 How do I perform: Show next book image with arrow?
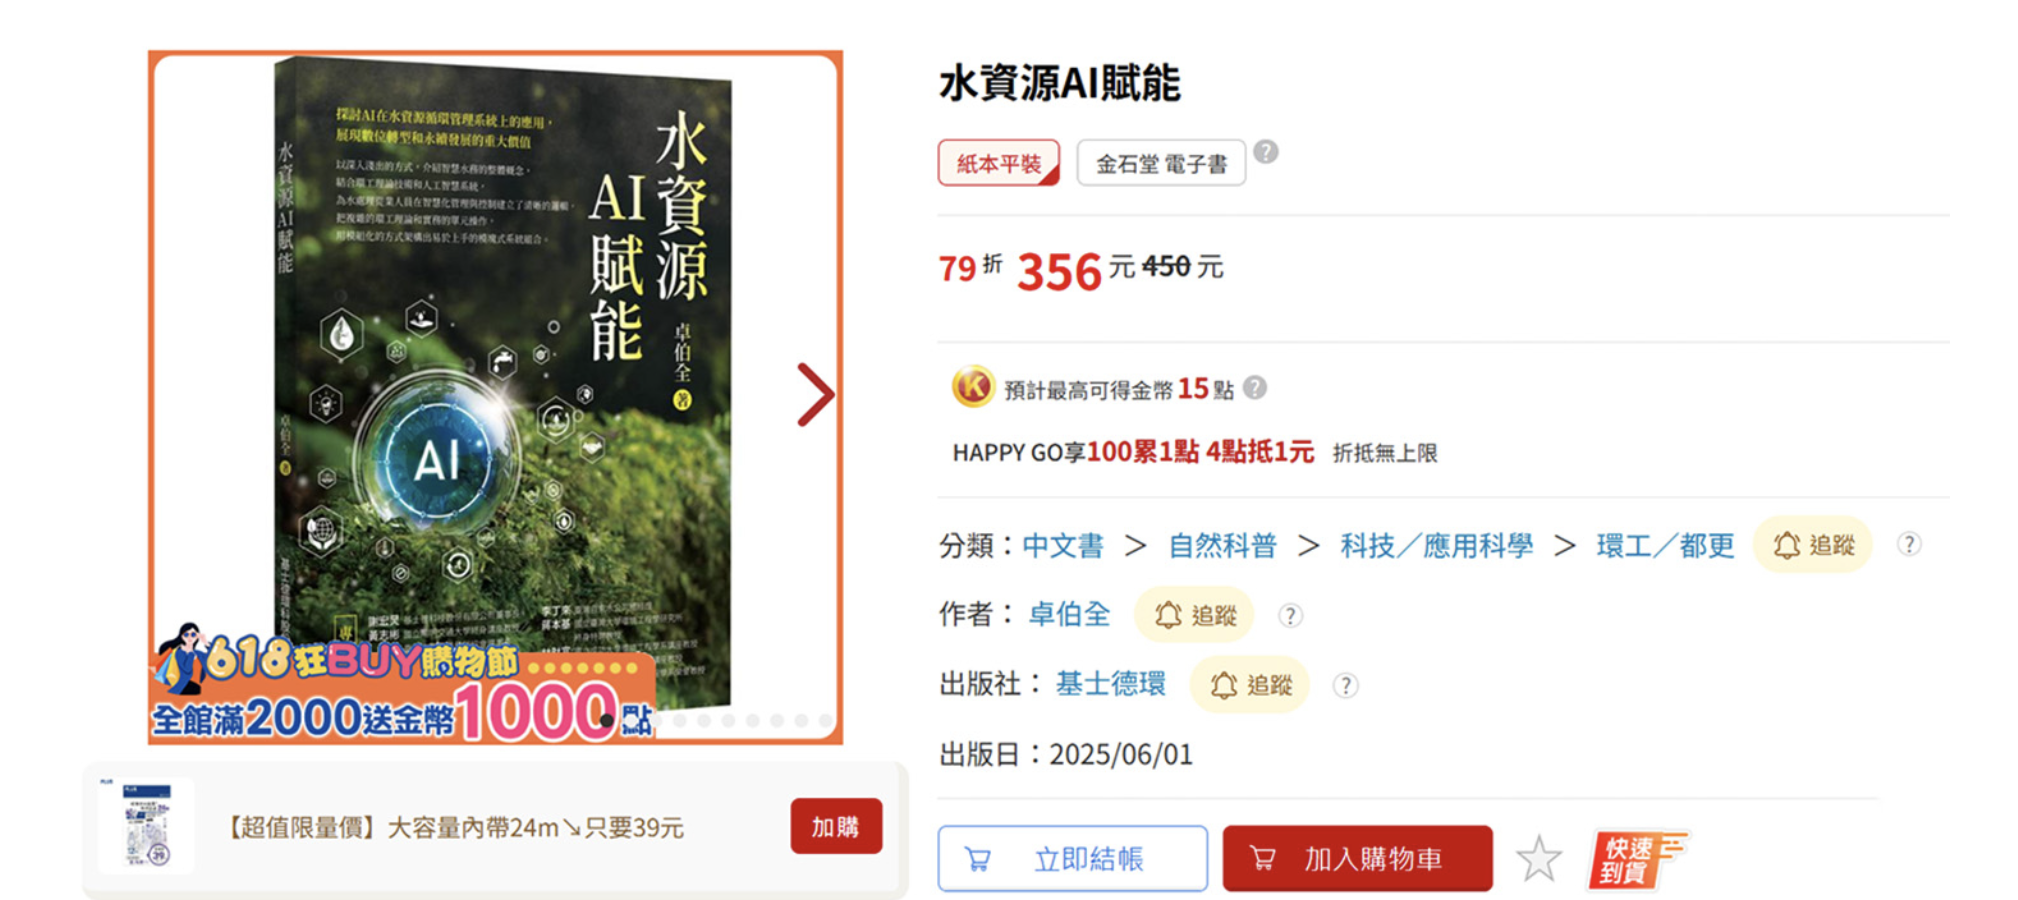point(815,395)
